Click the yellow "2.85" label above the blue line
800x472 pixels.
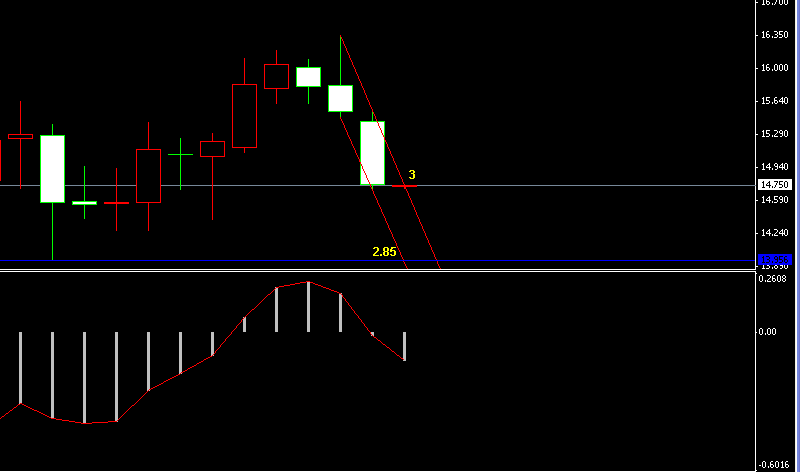coord(384,251)
